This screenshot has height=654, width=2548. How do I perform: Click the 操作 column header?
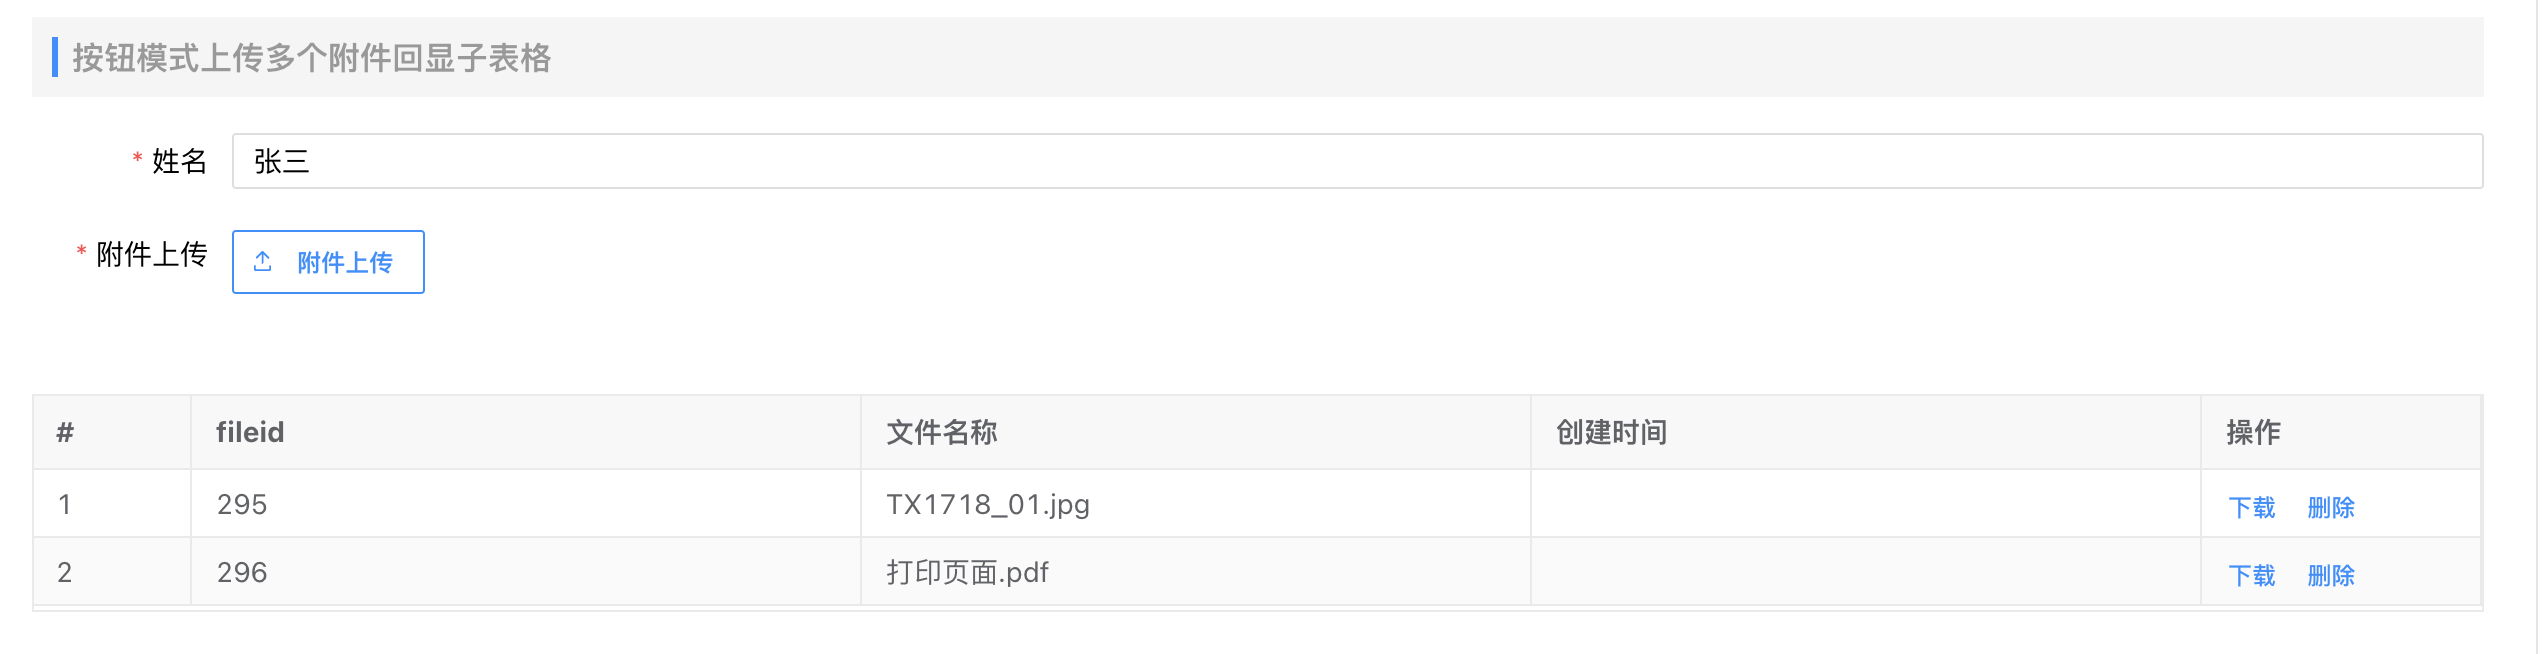2253,432
